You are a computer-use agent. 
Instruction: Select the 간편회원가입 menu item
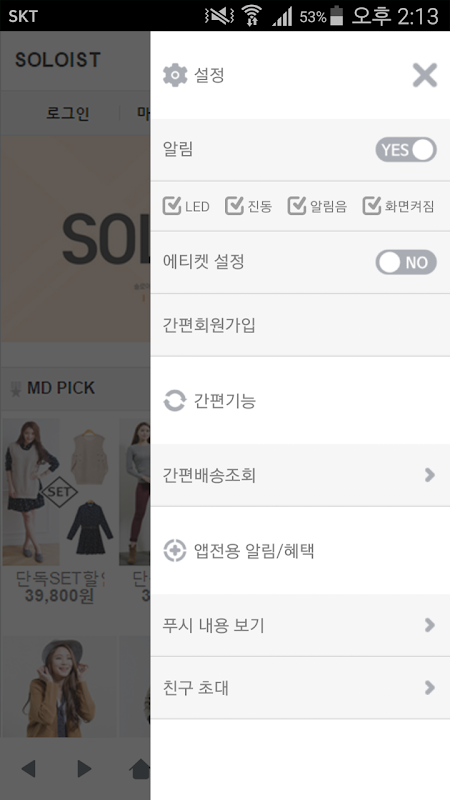(300, 325)
